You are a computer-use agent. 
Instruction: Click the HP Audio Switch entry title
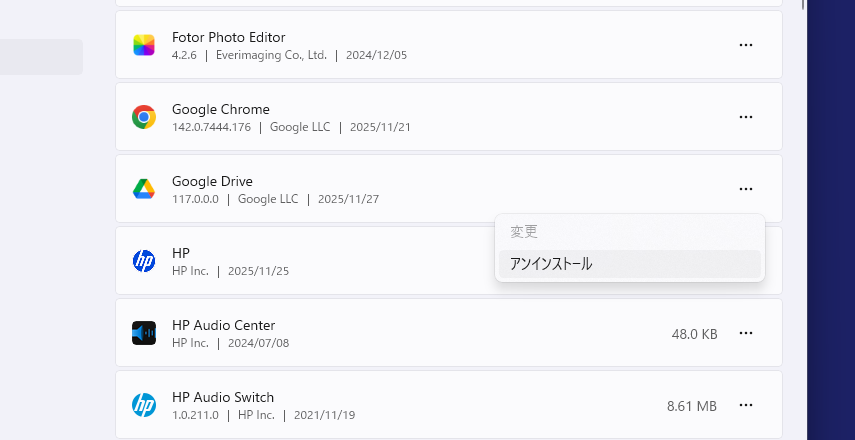(222, 397)
